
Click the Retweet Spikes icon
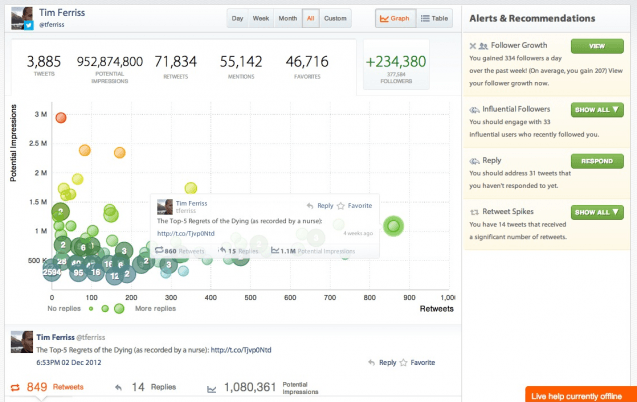(474, 212)
